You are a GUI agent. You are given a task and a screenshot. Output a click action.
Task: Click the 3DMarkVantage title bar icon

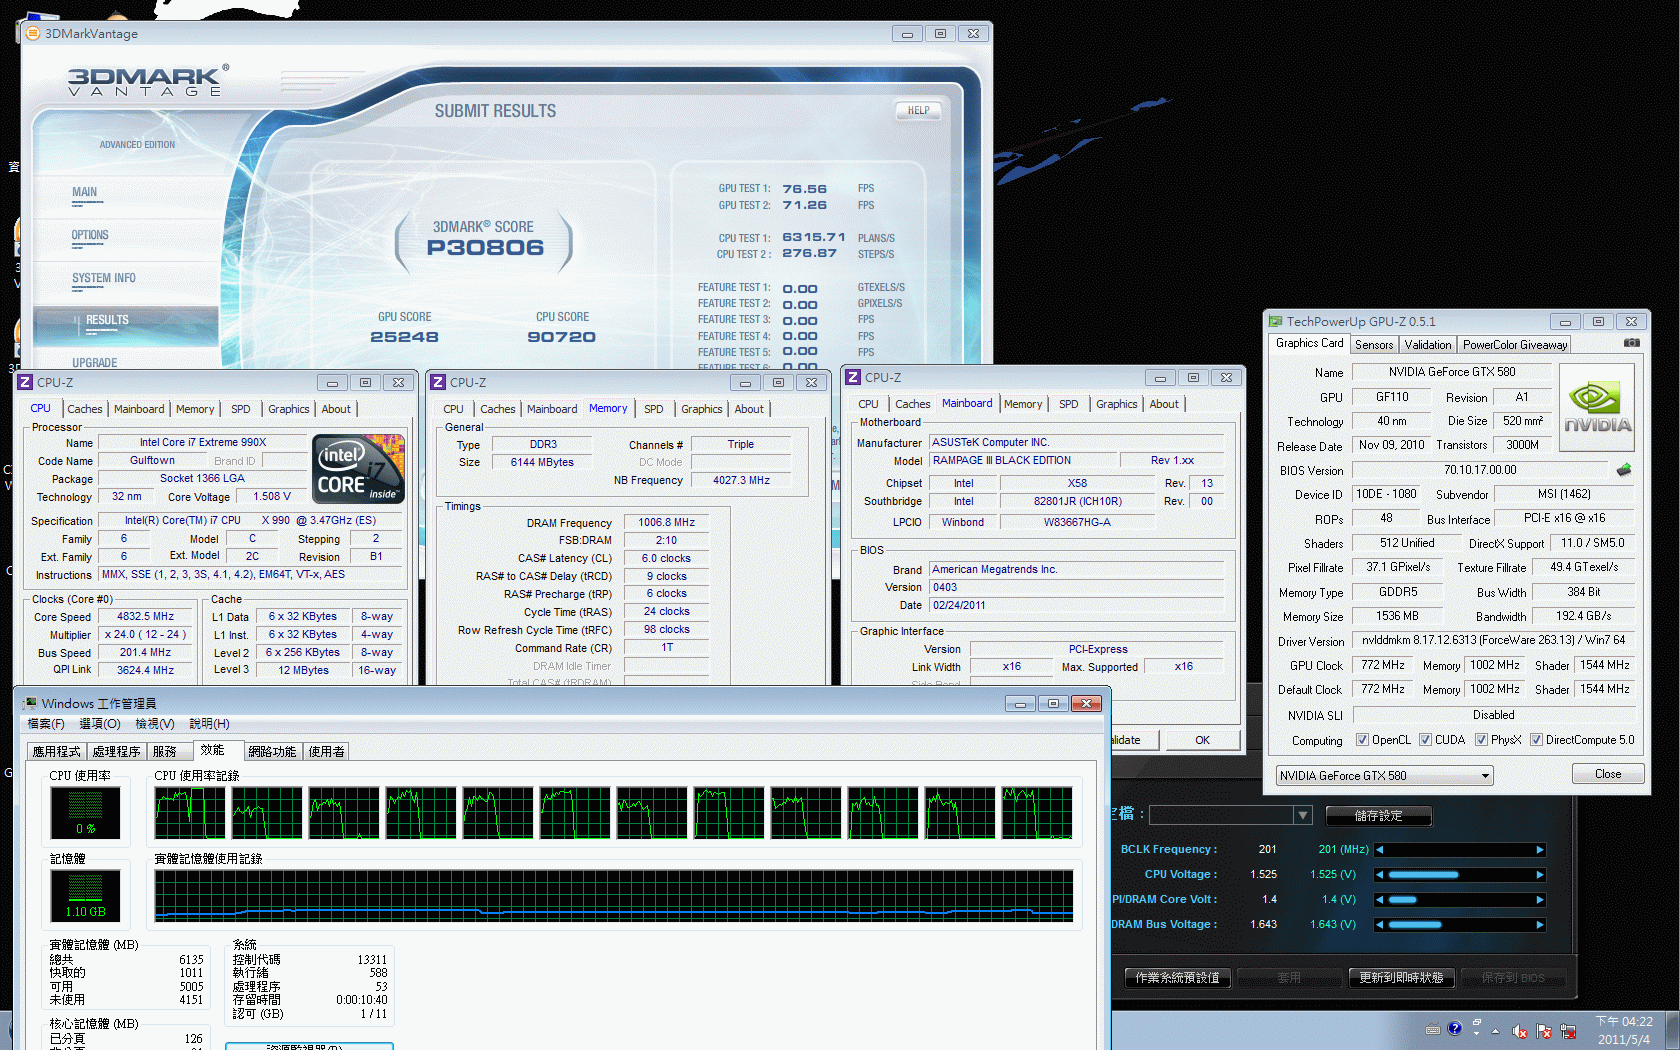coord(32,33)
